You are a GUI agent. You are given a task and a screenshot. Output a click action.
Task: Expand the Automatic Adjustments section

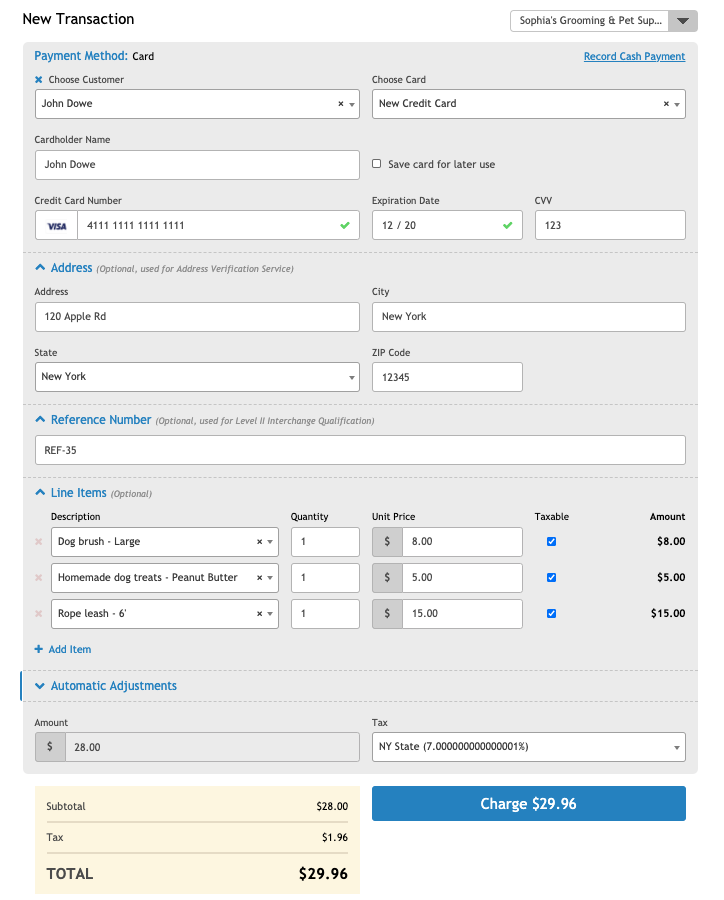click(40, 686)
